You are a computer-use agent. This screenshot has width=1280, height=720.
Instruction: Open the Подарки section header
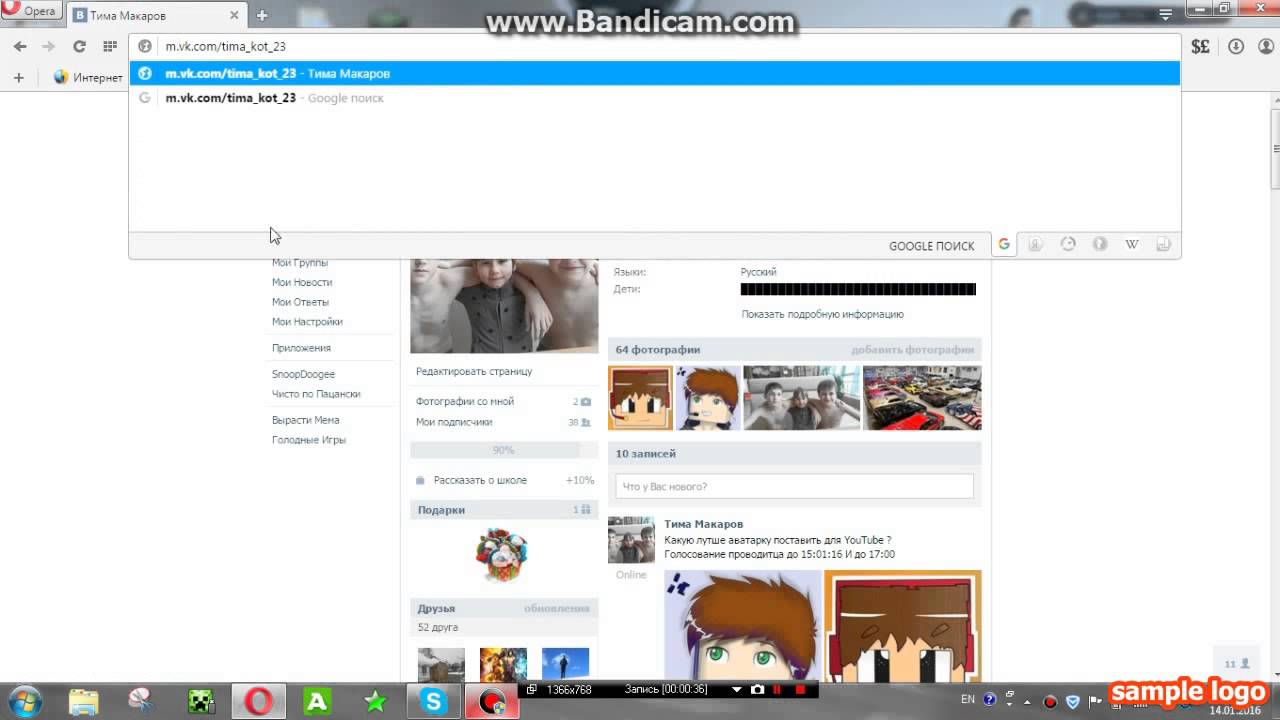504,510
